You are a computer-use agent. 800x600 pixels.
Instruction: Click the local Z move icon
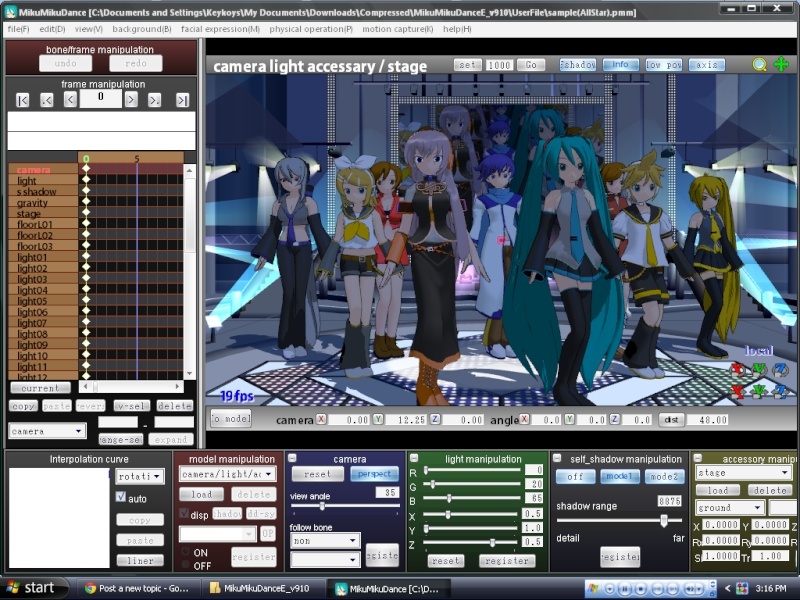(780, 391)
